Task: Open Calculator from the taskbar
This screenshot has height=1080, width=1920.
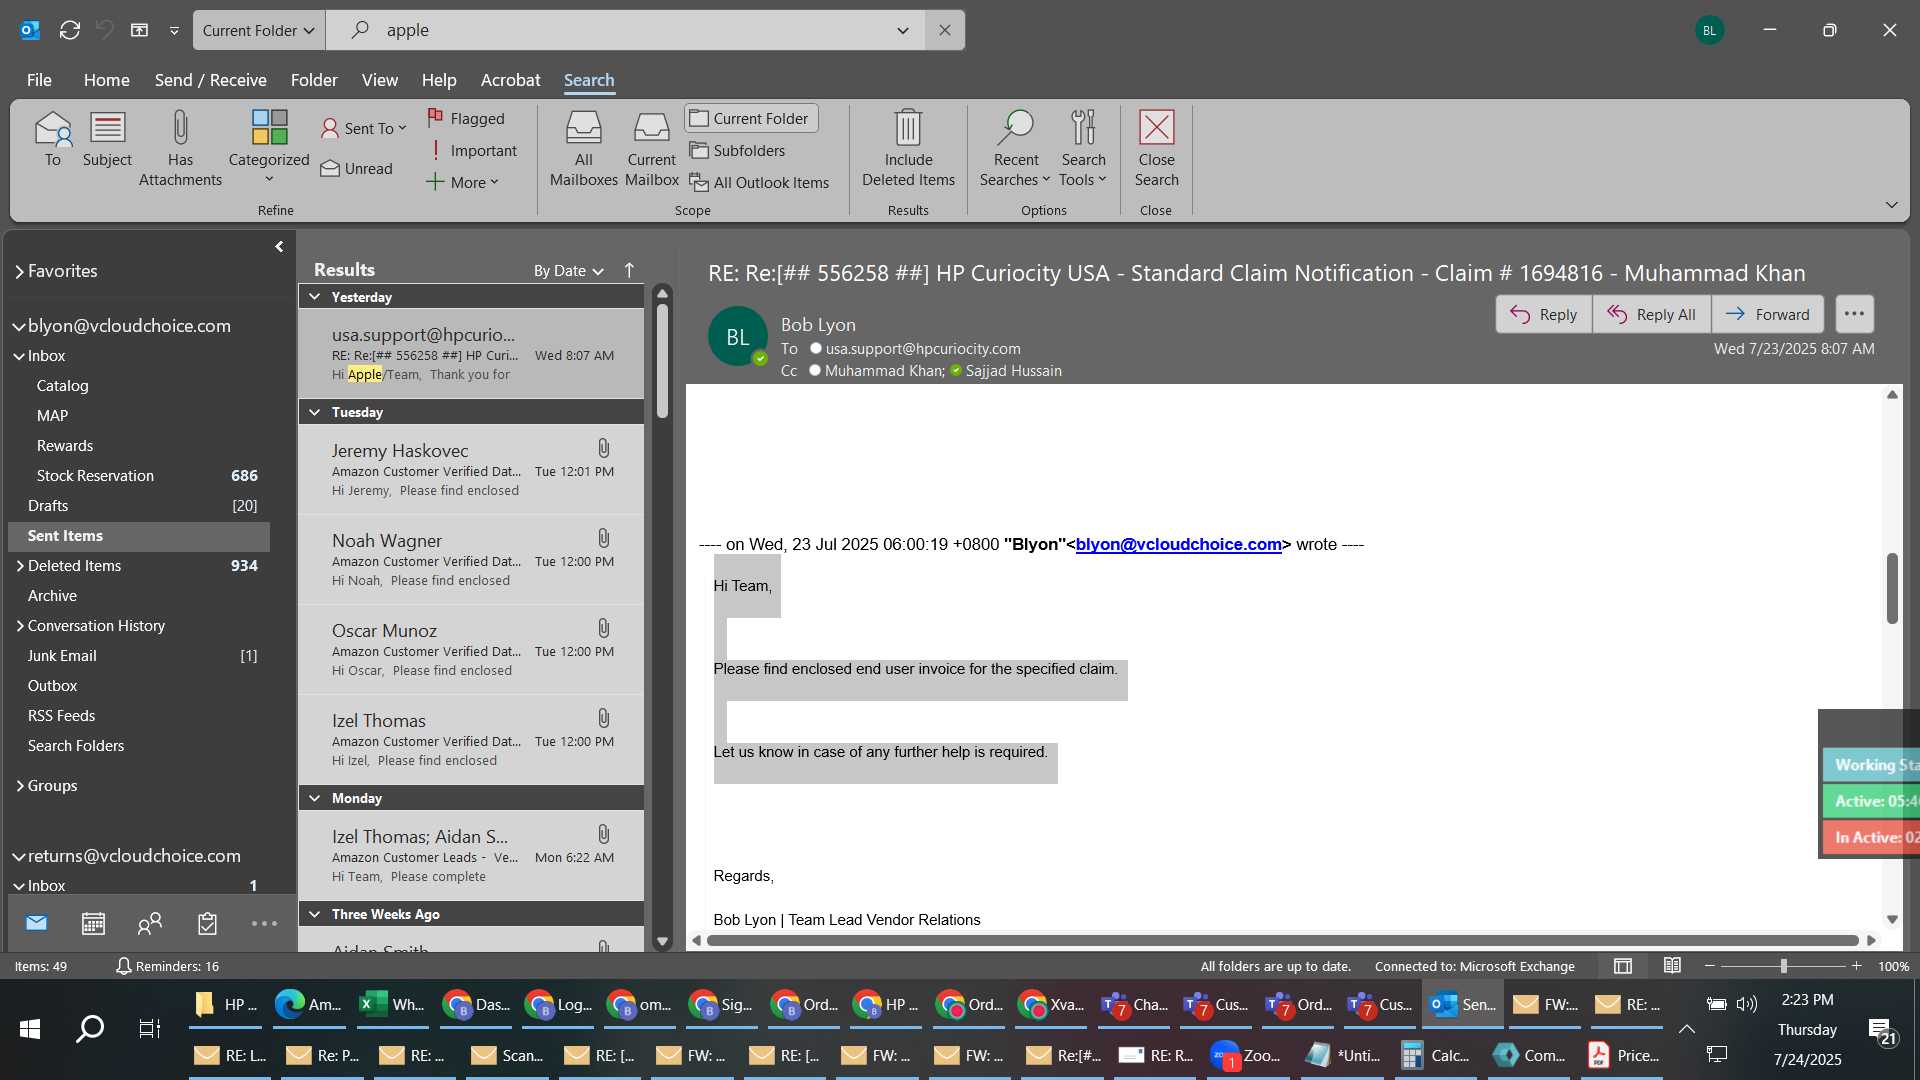Action: click(x=1436, y=1055)
